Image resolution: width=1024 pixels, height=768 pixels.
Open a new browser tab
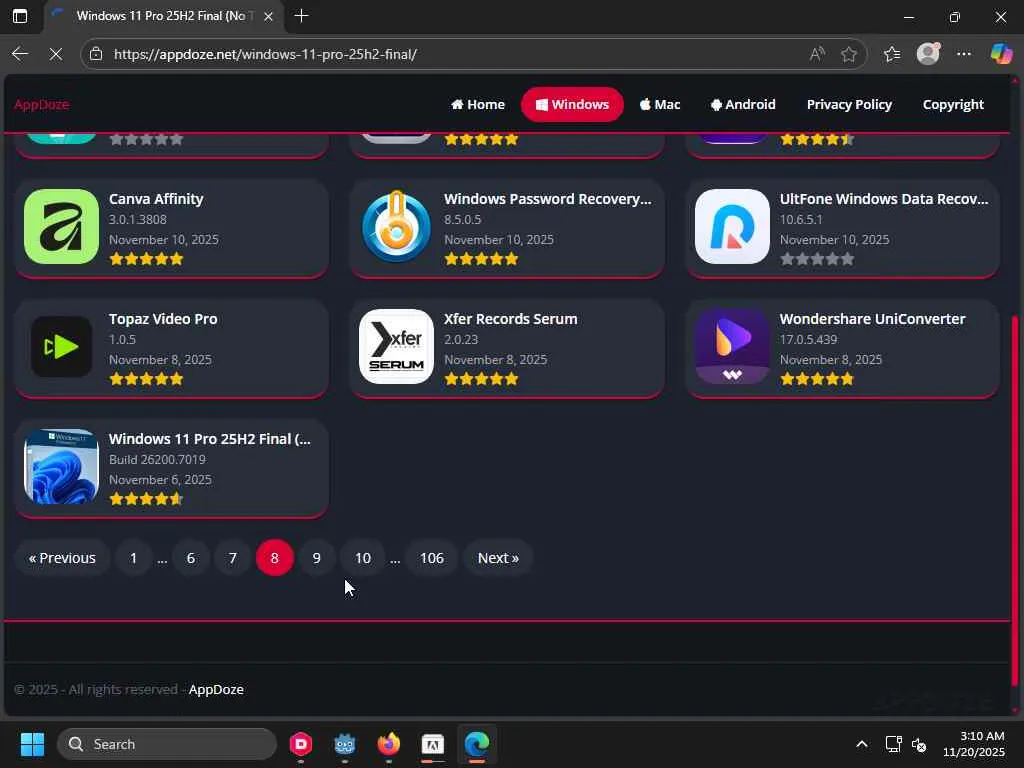302,16
